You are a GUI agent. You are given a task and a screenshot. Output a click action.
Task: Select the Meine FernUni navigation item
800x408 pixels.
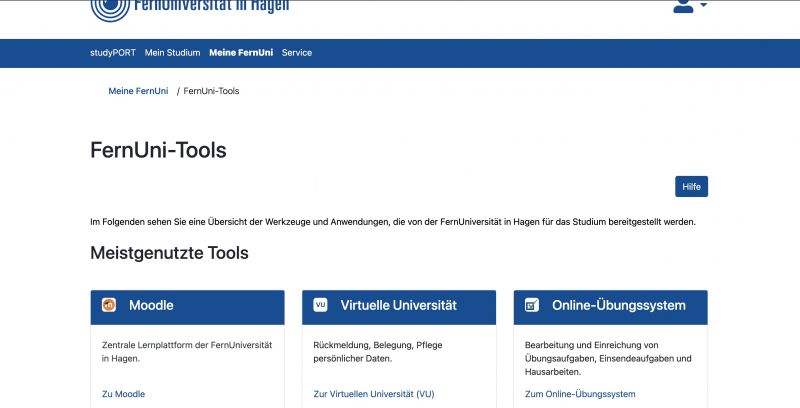coord(241,53)
